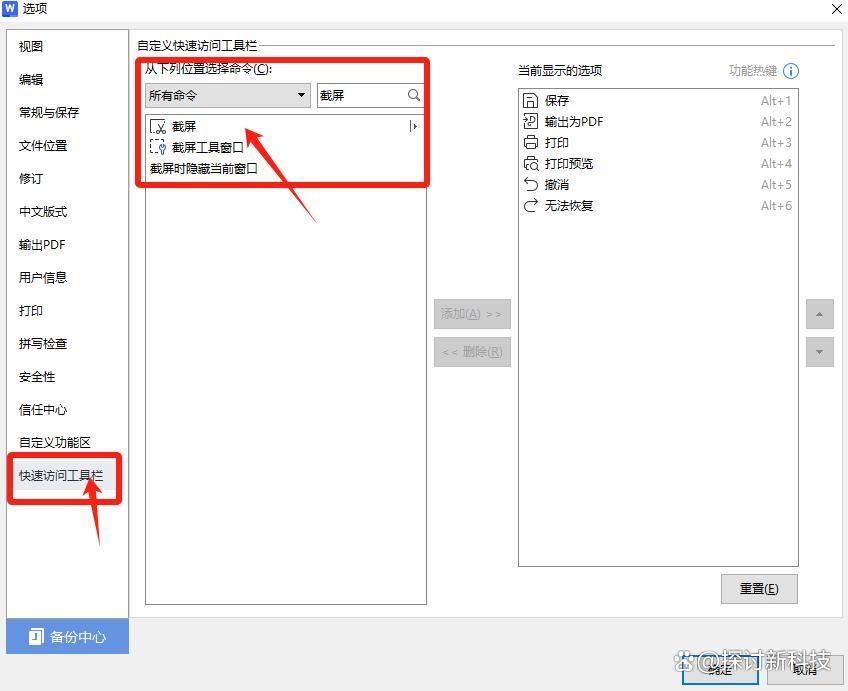The image size is (848, 691).
Task: Click the 保存 save icon
Action: [x=531, y=101]
